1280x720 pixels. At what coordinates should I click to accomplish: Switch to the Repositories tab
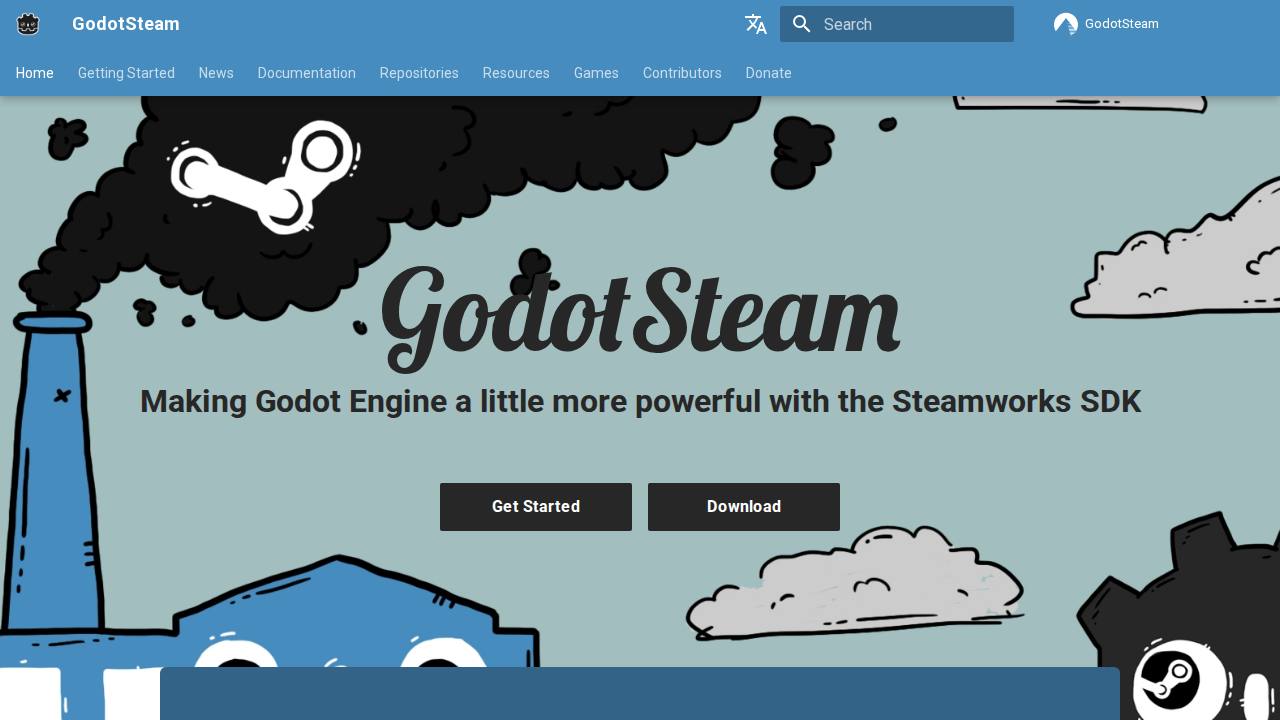[419, 73]
